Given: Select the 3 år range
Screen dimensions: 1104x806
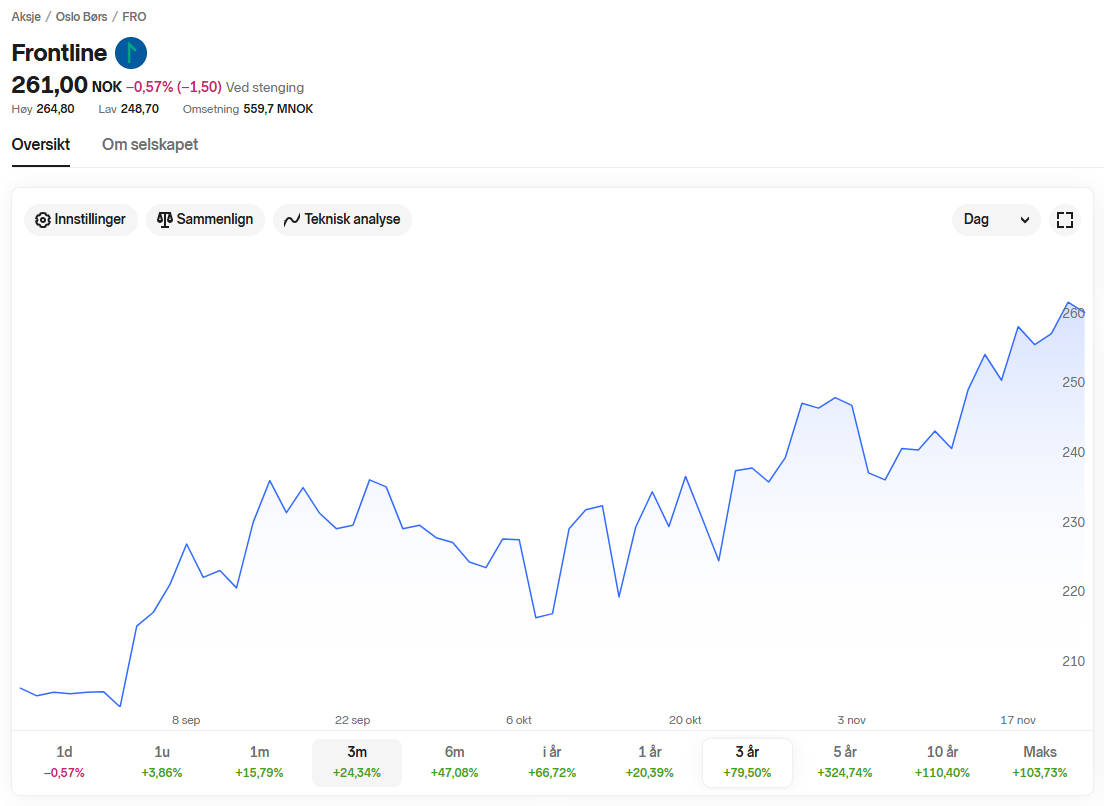Looking at the screenshot, I should (747, 762).
